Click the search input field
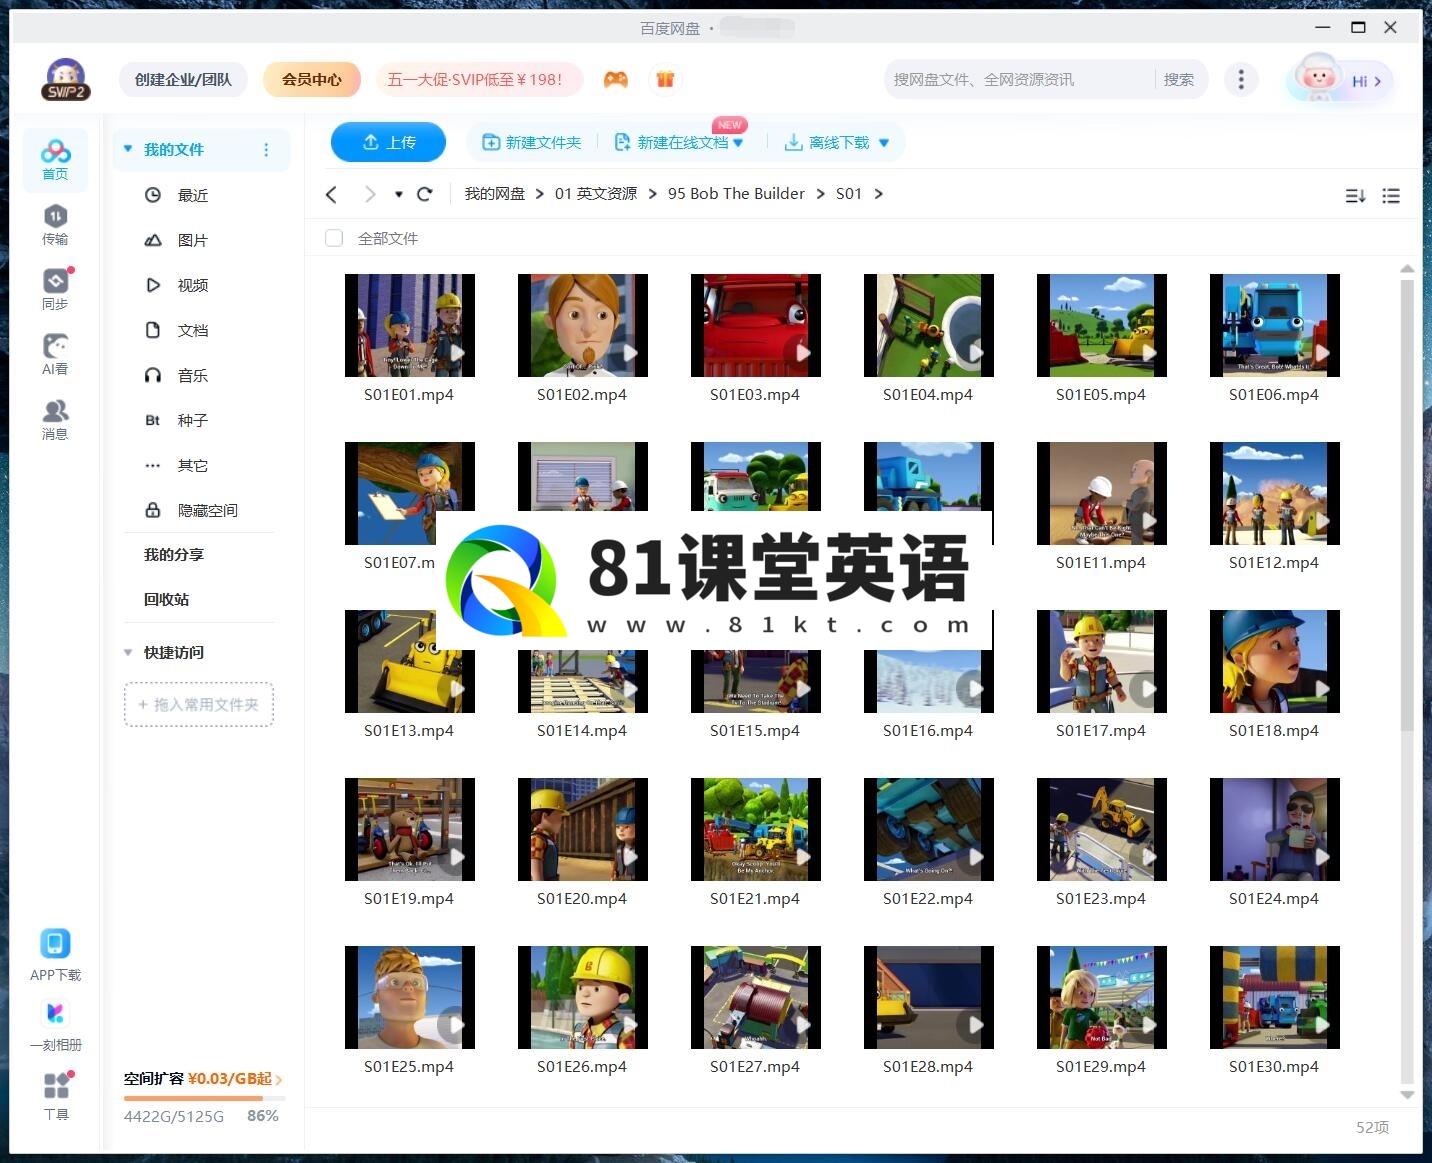Screen dimensions: 1432x1163 coord(1020,79)
